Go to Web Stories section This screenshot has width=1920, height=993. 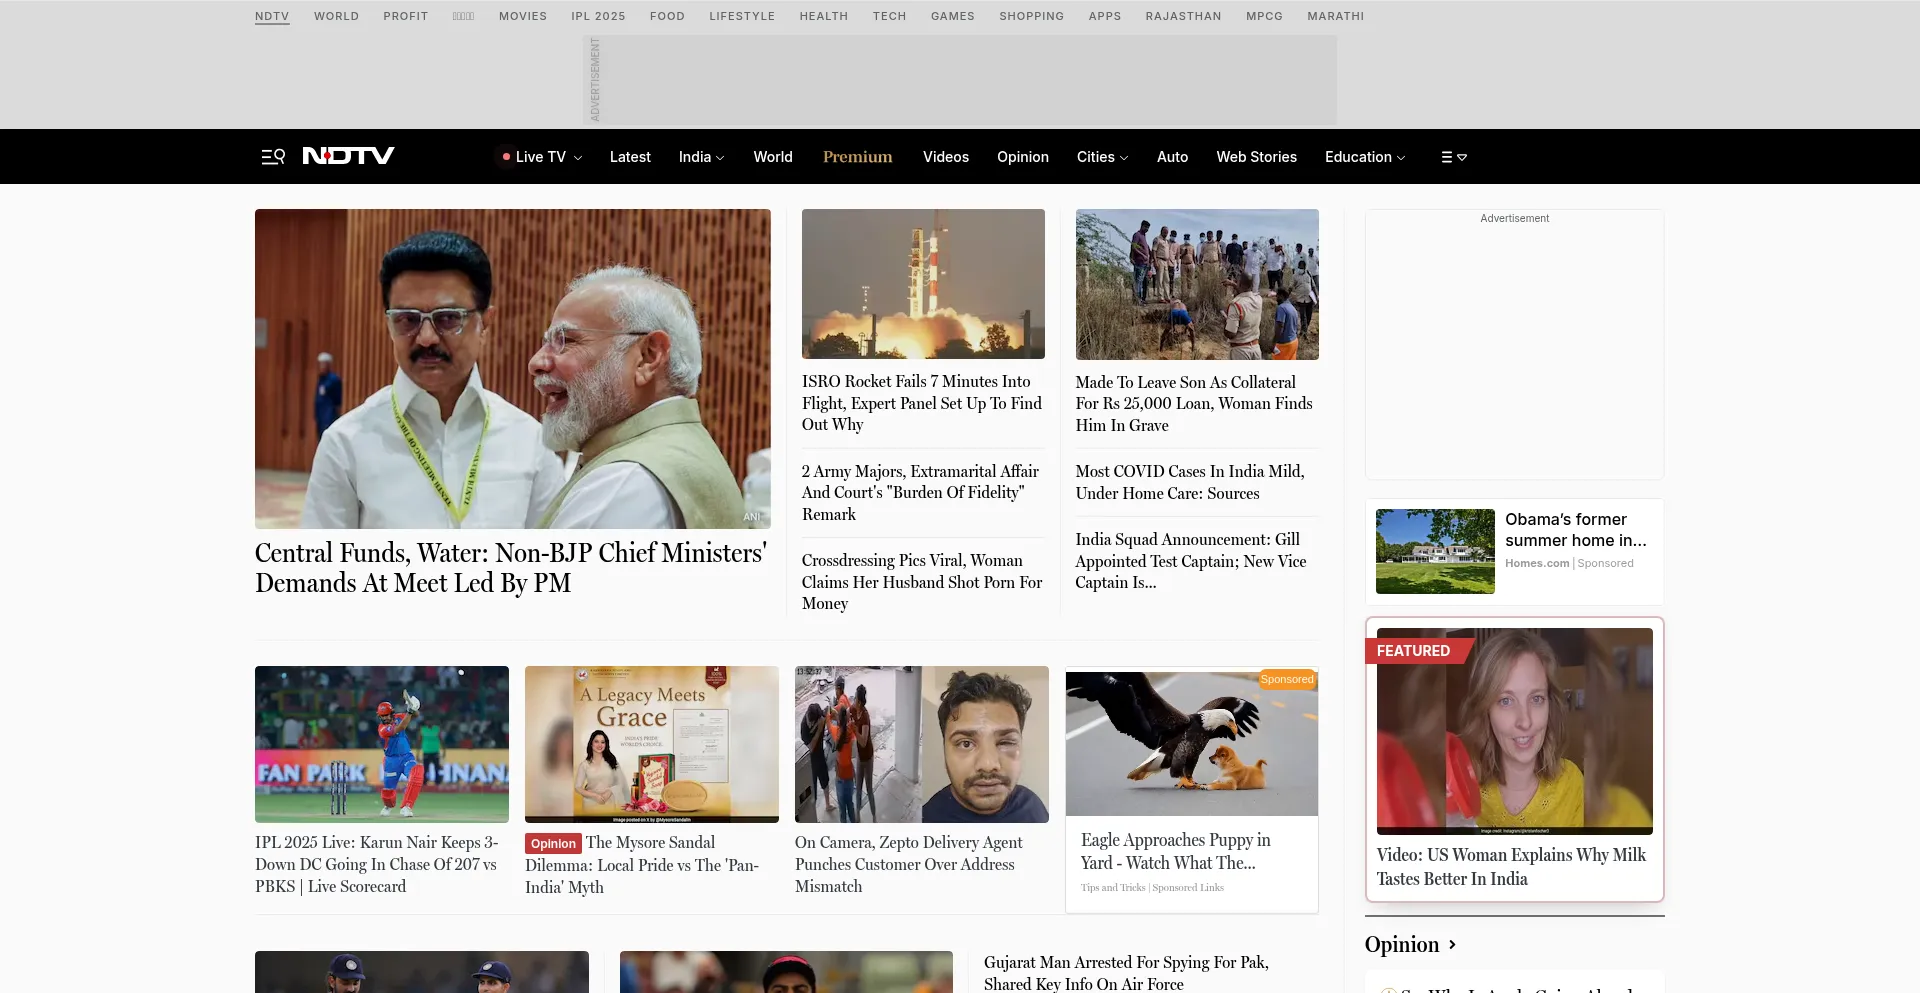[x=1256, y=157]
